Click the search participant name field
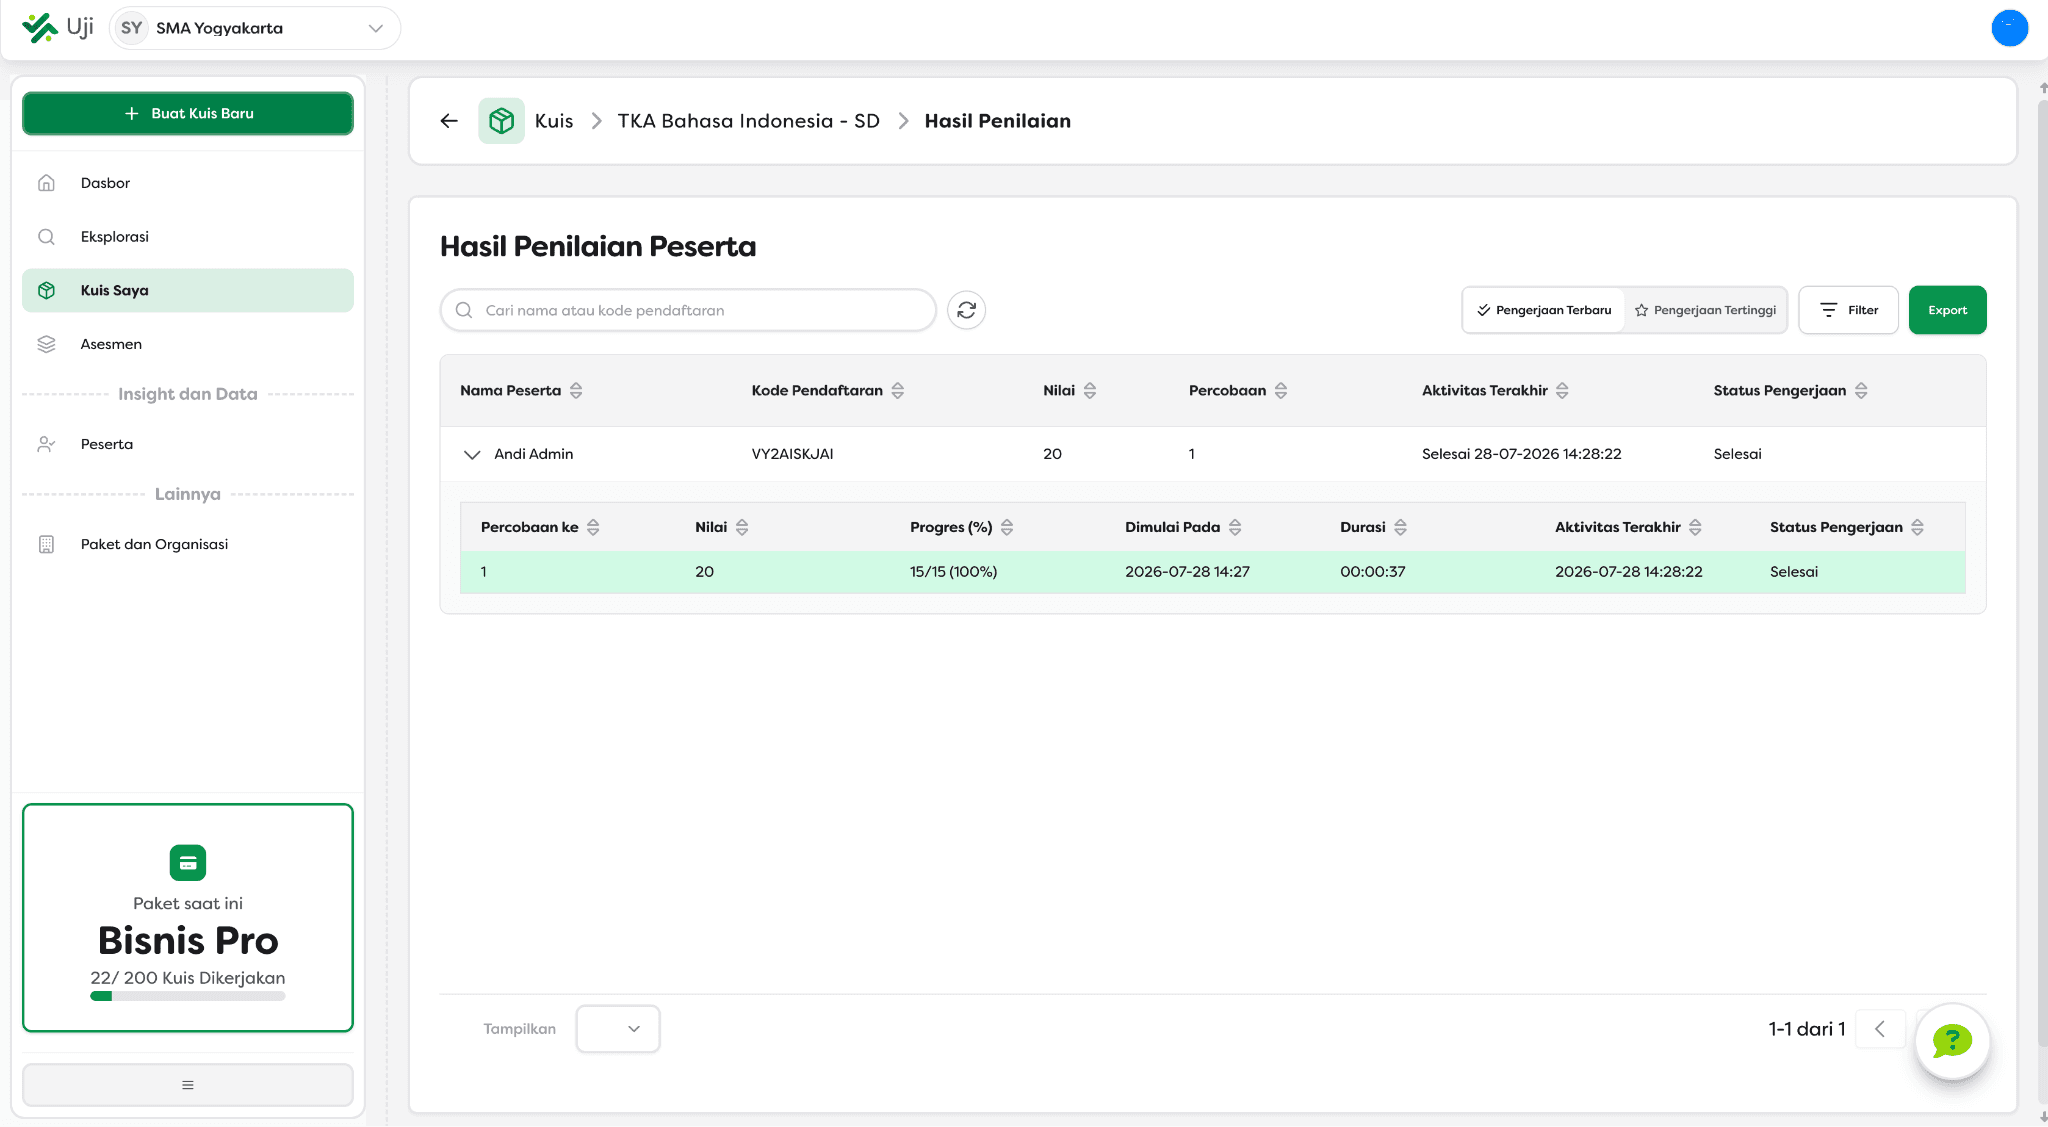 pos(688,310)
